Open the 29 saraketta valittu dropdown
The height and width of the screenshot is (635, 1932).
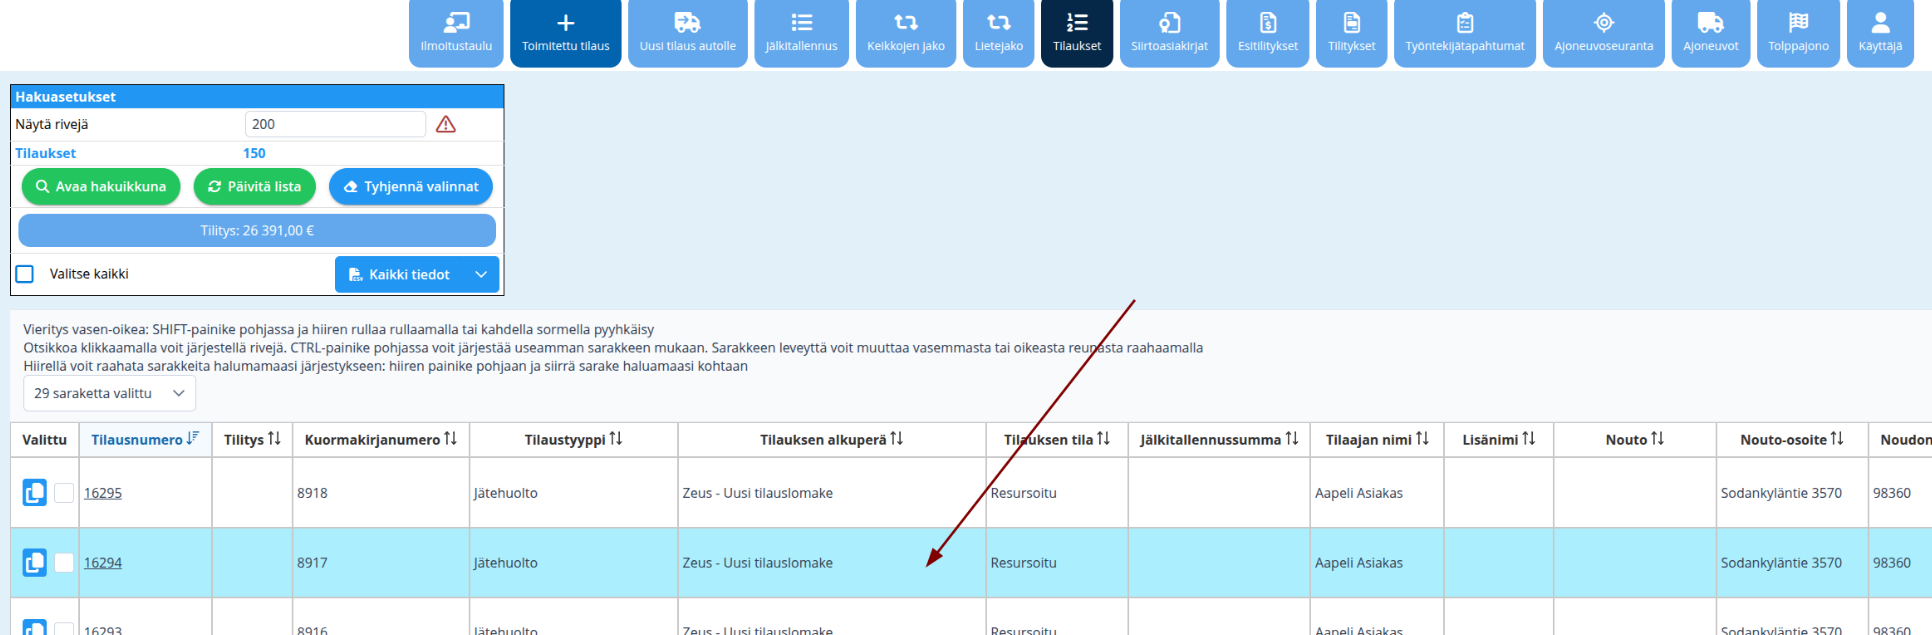click(109, 394)
